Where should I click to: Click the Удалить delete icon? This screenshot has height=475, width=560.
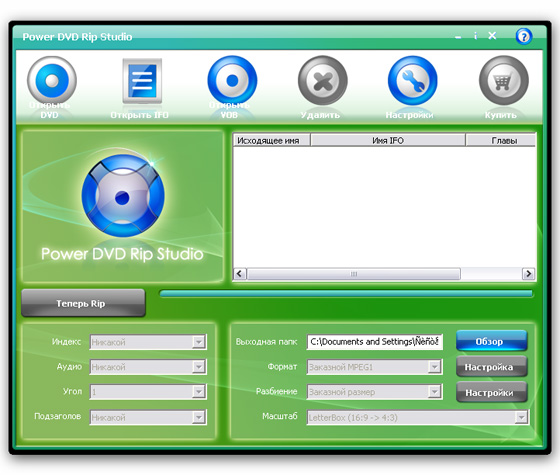tap(323, 81)
